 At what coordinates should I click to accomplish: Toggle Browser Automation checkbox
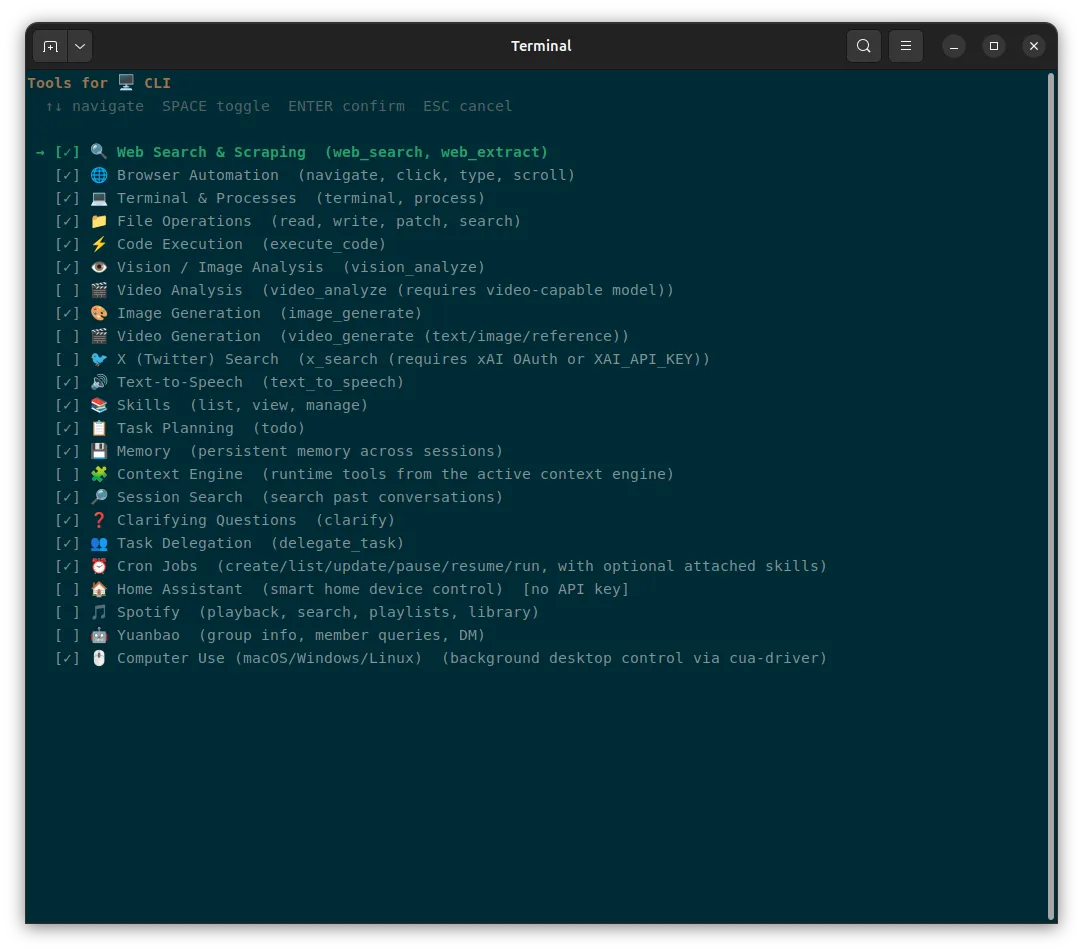tap(67, 175)
